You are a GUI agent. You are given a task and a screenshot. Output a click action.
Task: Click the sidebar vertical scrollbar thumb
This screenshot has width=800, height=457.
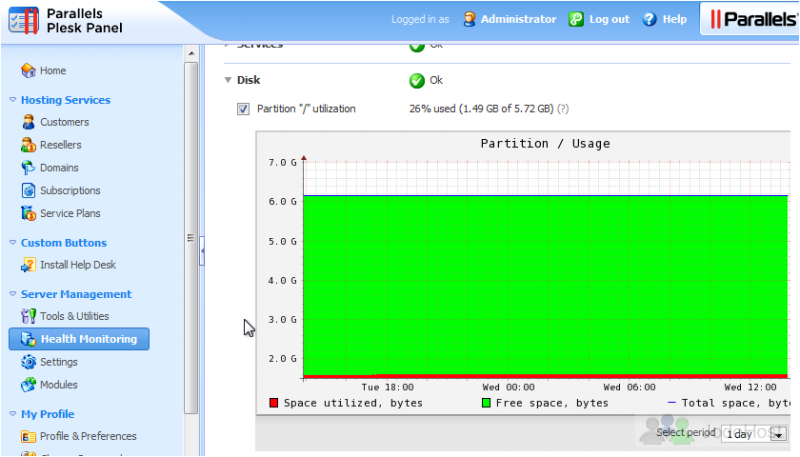(191, 238)
